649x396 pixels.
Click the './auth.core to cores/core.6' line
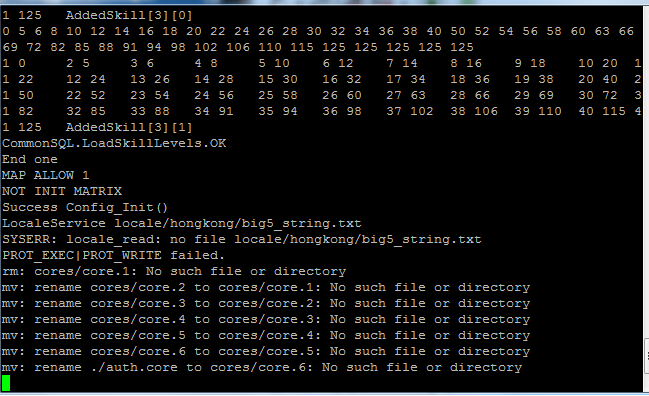262,367
